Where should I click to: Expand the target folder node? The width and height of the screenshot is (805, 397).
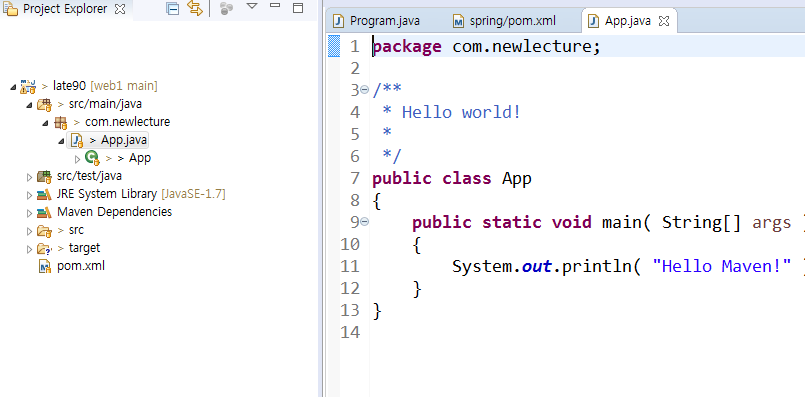coord(29,249)
